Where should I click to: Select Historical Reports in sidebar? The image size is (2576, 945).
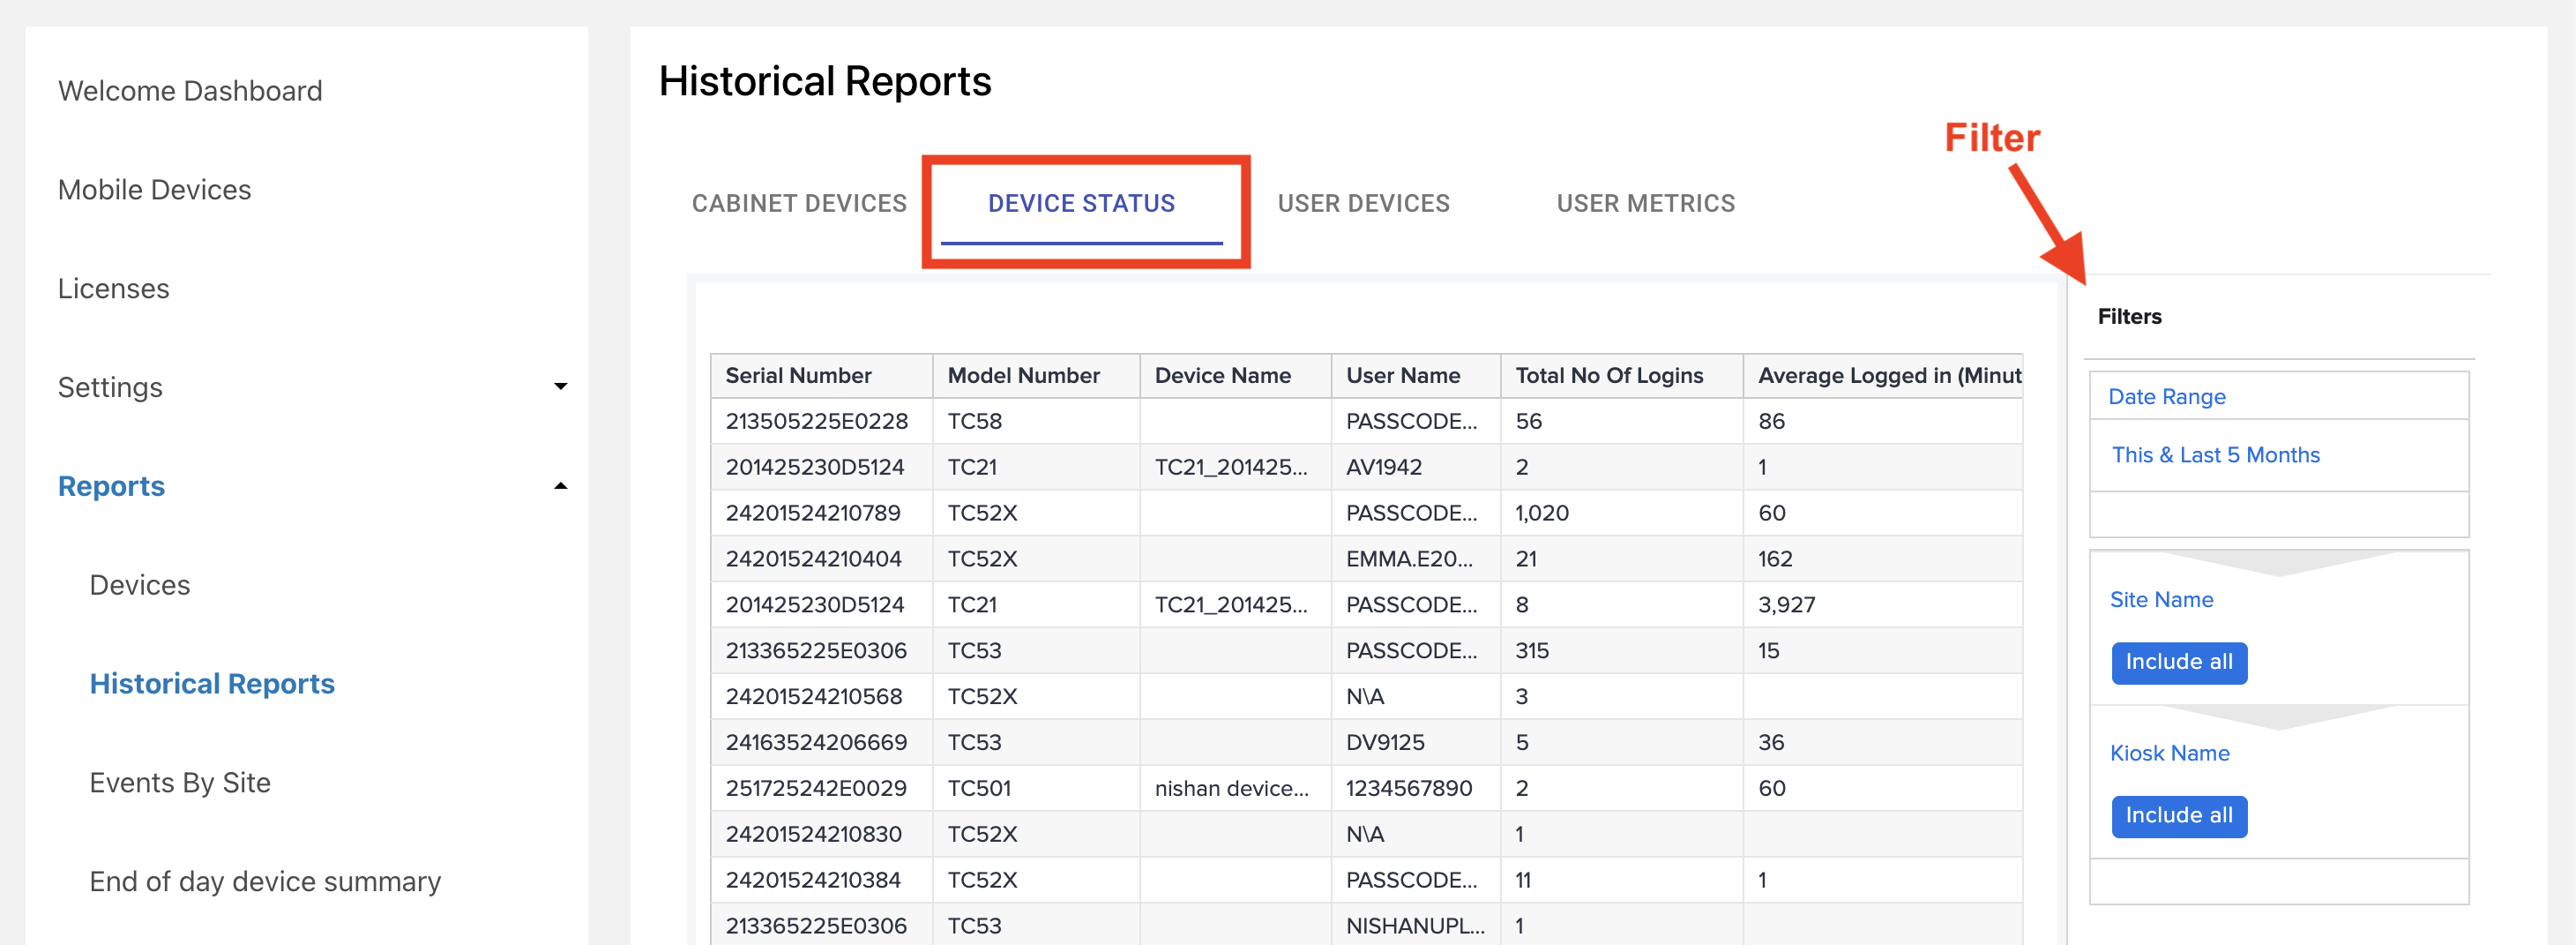point(212,684)
